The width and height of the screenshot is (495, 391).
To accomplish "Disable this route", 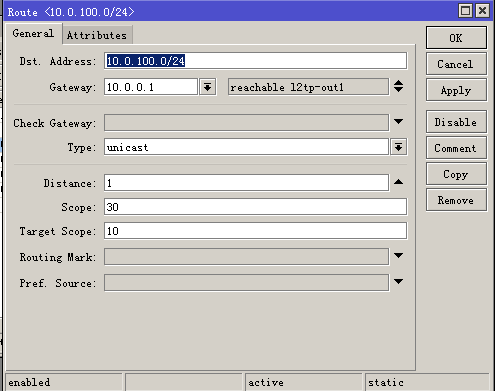I will point(456,122).
